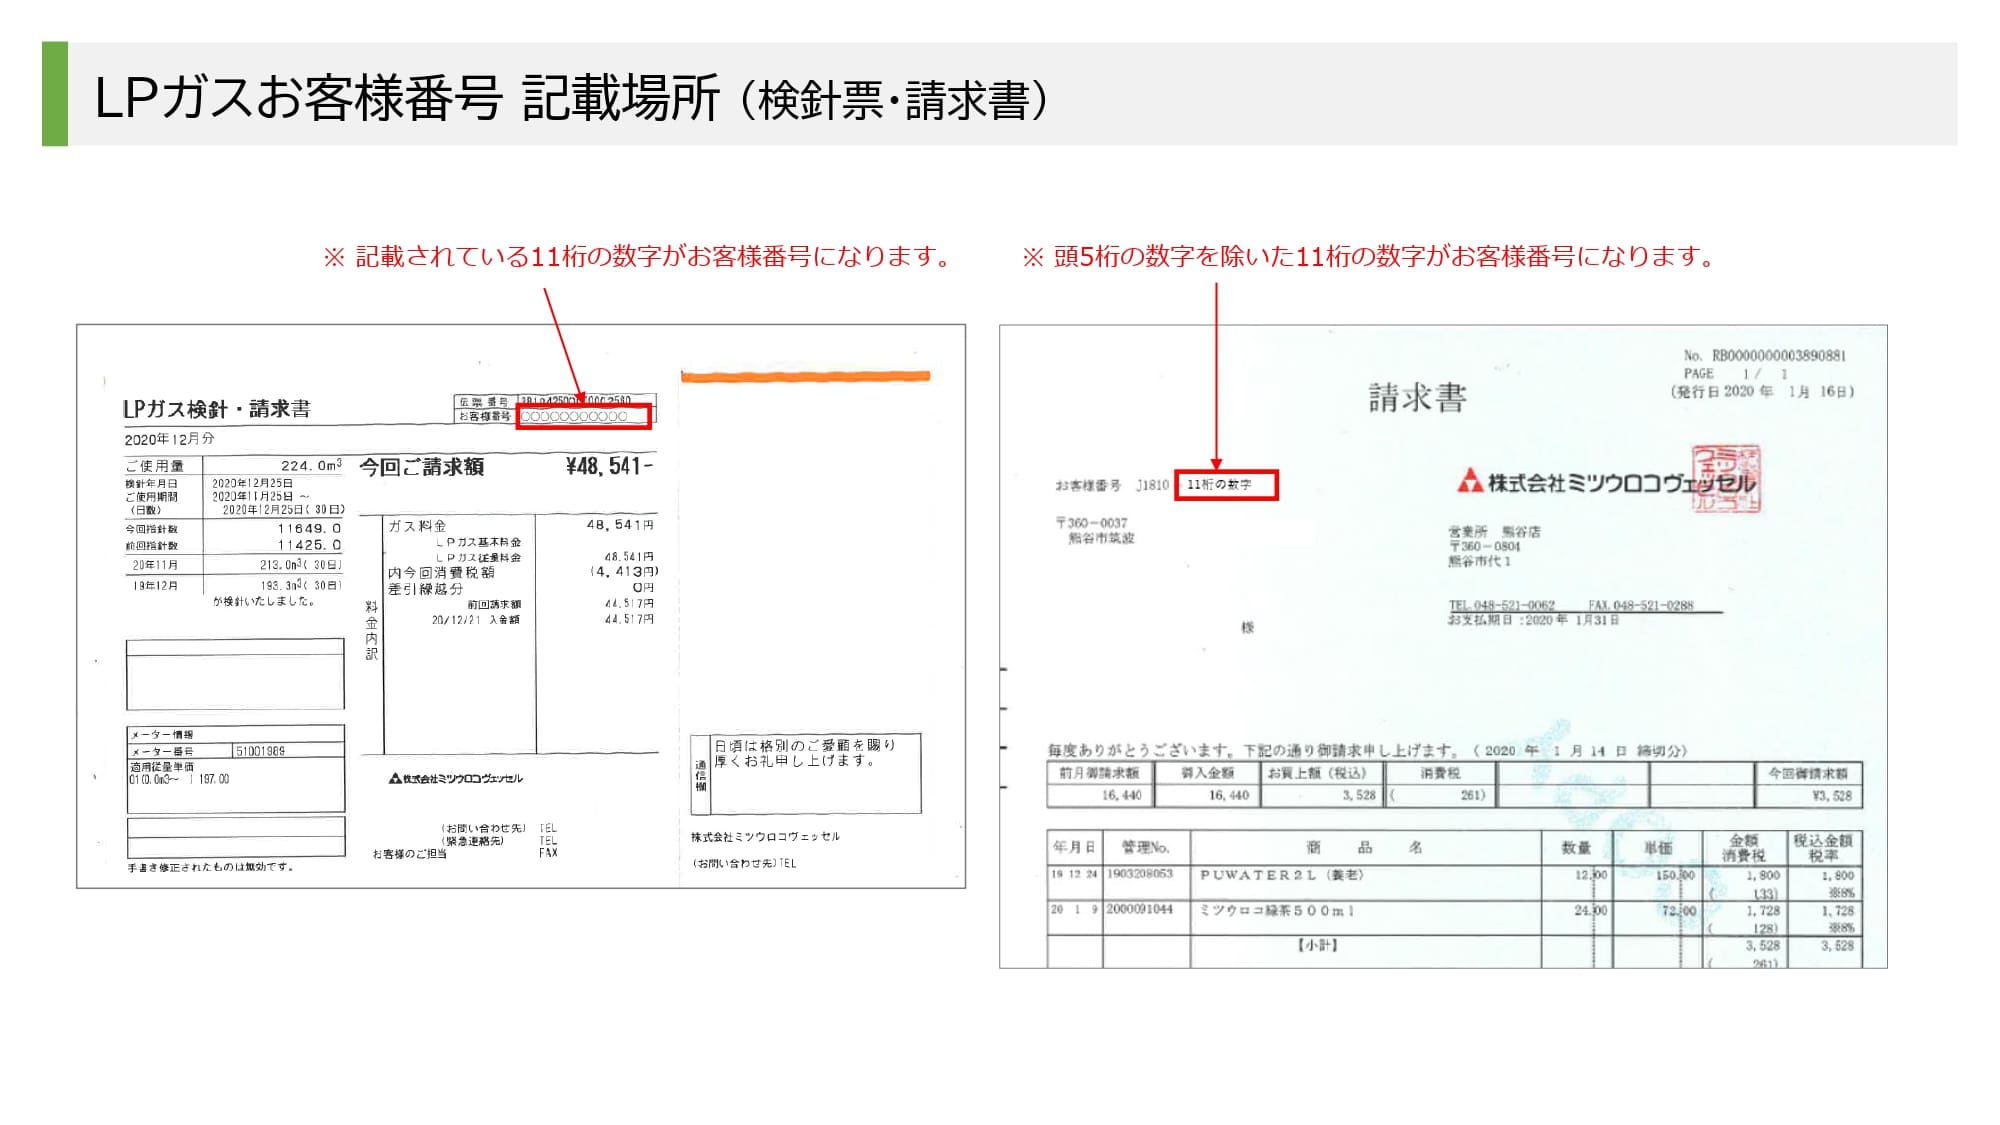Screen dimensions: 2000x1125
Task: Click "内今回消費税額" in the charge breakdown
Action: (x=441, y=573)
